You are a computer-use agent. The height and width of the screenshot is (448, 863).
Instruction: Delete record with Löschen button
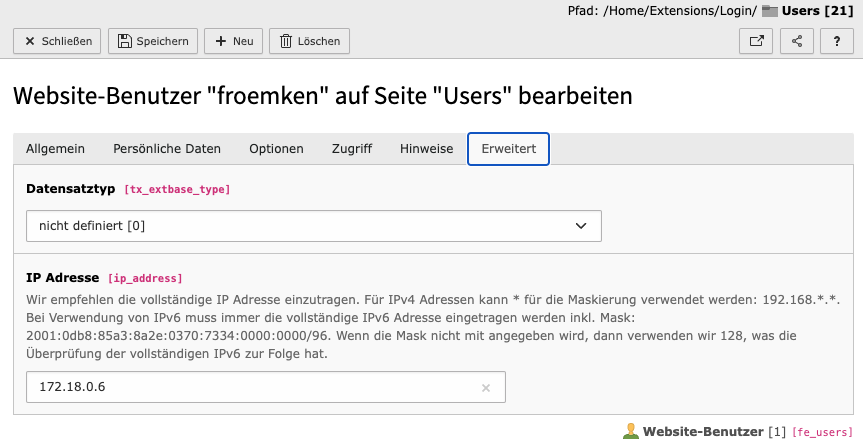pyautogui.click(x=309, y=41)
